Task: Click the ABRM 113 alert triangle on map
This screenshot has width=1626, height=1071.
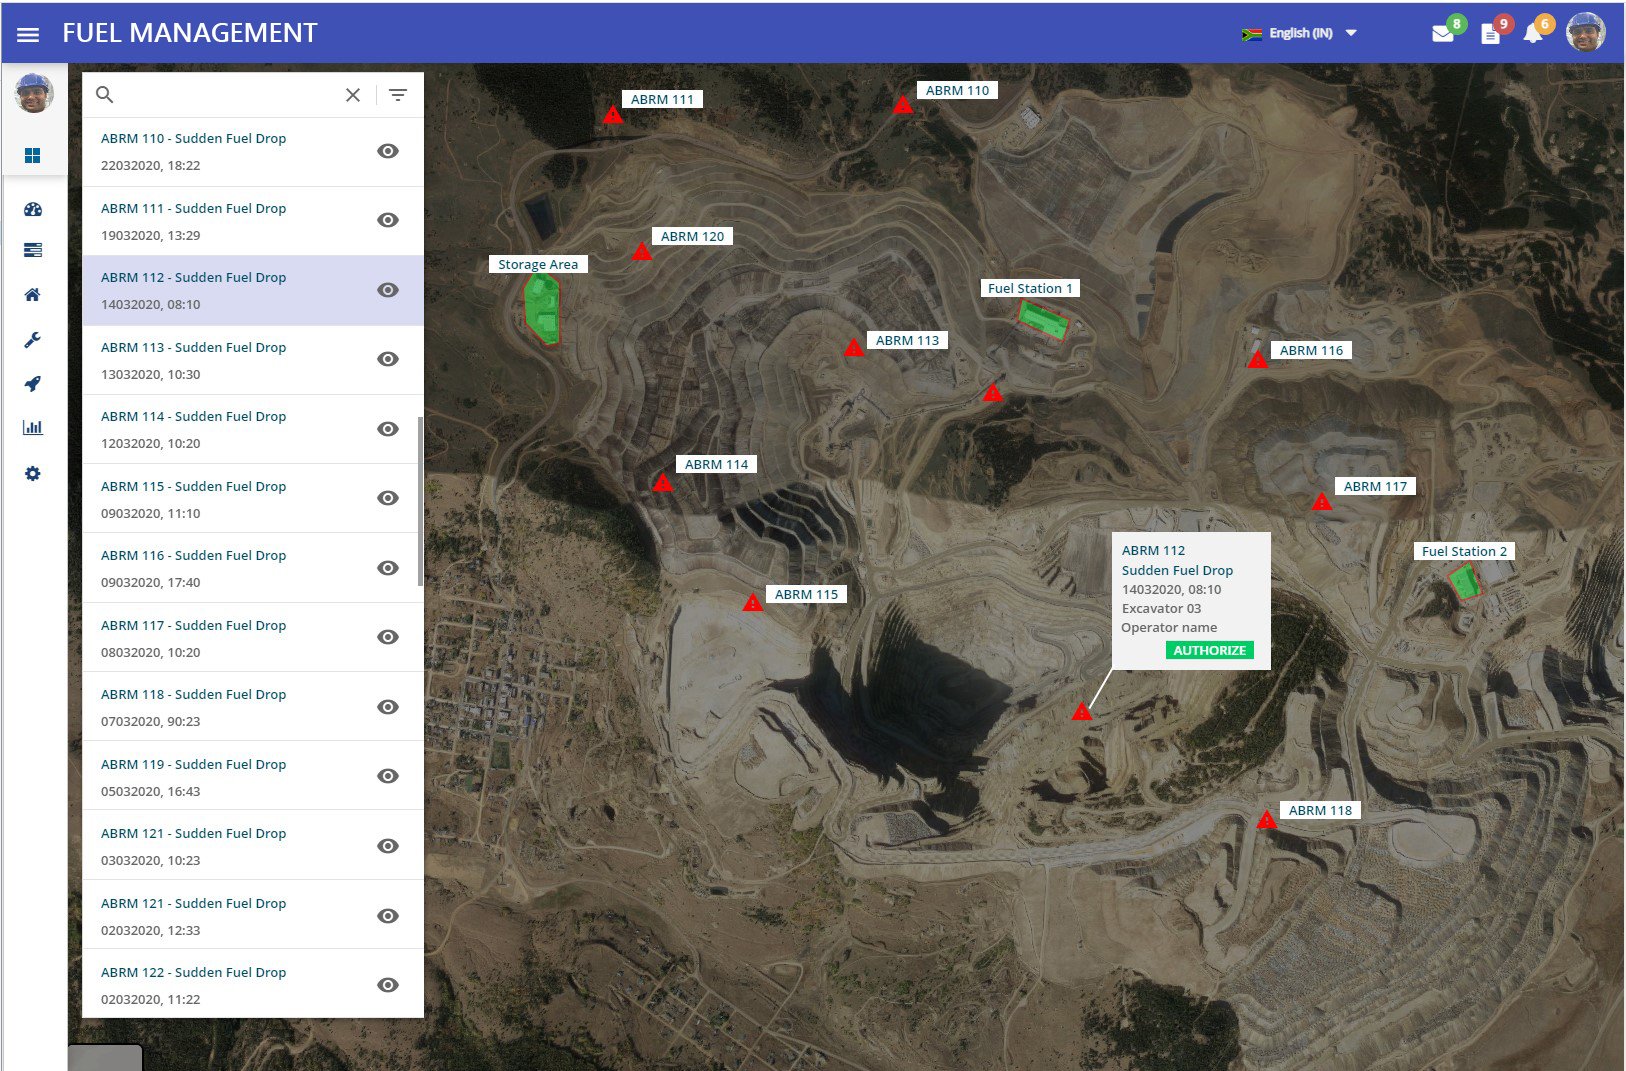Action: (x=853, y=348)
